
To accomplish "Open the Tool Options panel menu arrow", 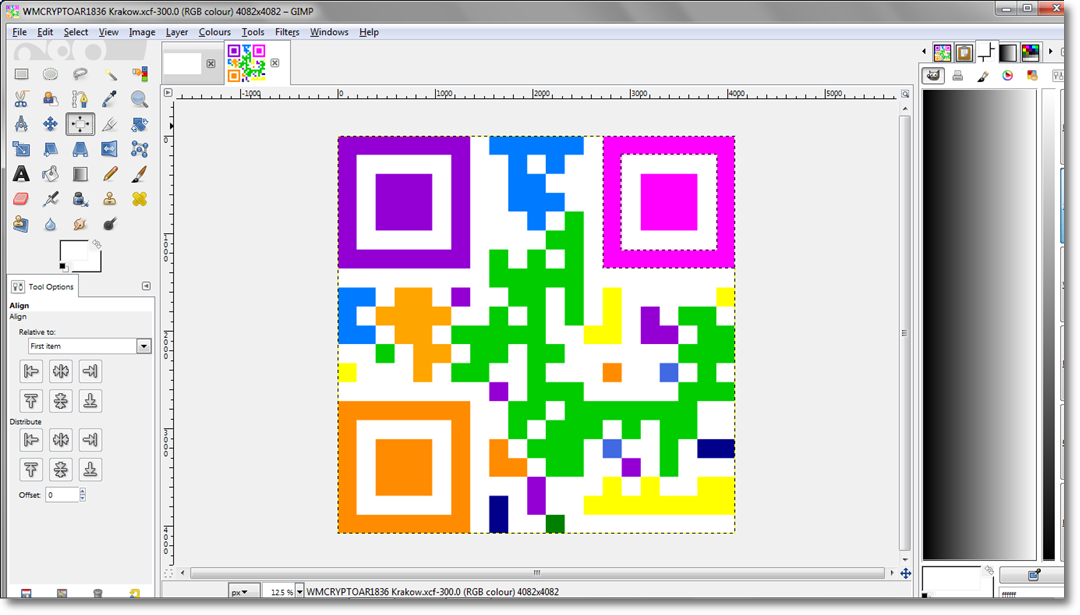I will tap(146, 286).
